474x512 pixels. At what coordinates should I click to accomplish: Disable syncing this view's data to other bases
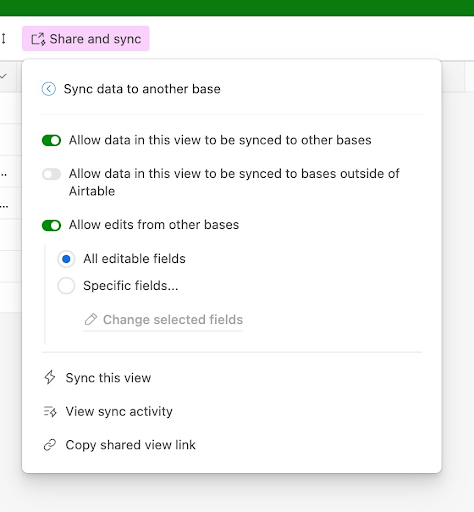click(51, 140)
